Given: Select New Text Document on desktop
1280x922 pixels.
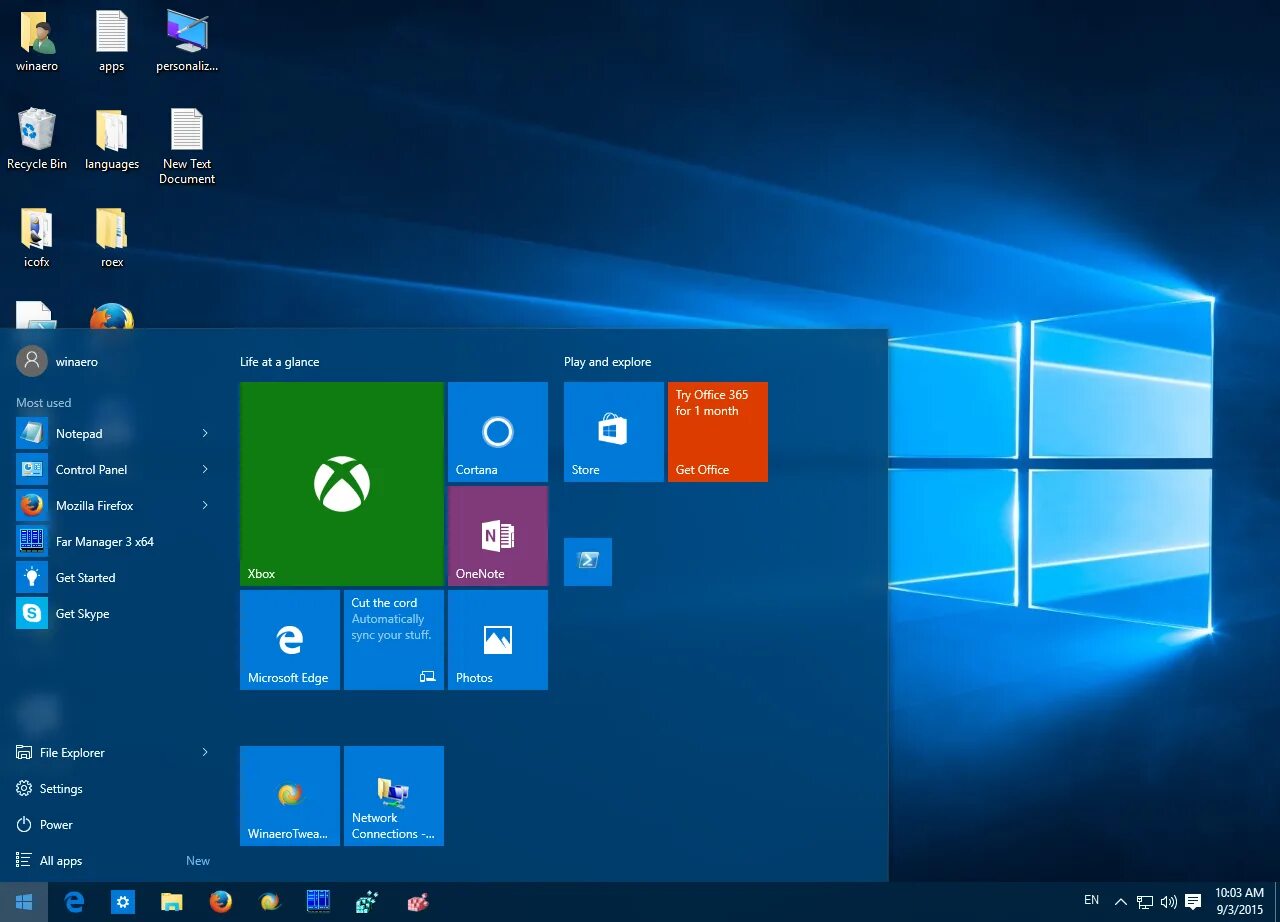Looking at the screenshot, I should (x=187, y=147).
